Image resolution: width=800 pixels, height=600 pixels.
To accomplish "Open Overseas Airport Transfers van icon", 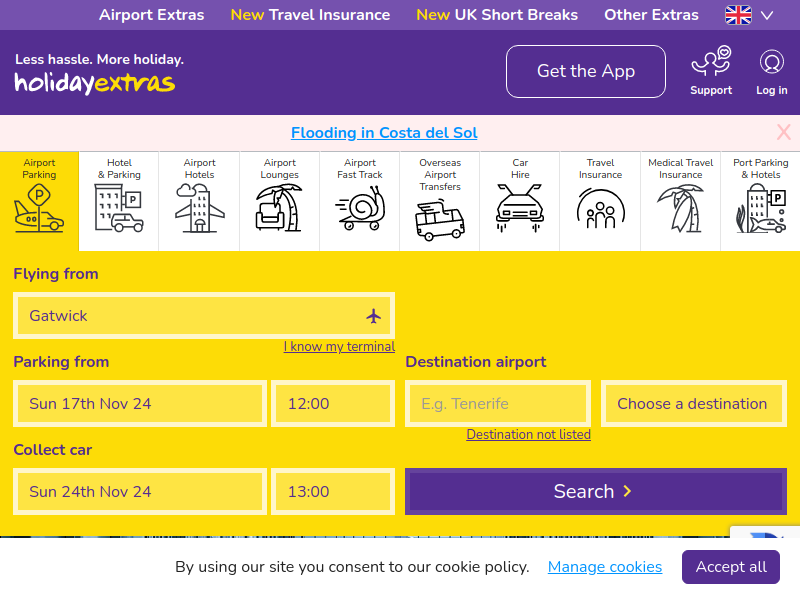I will (440, 220).
